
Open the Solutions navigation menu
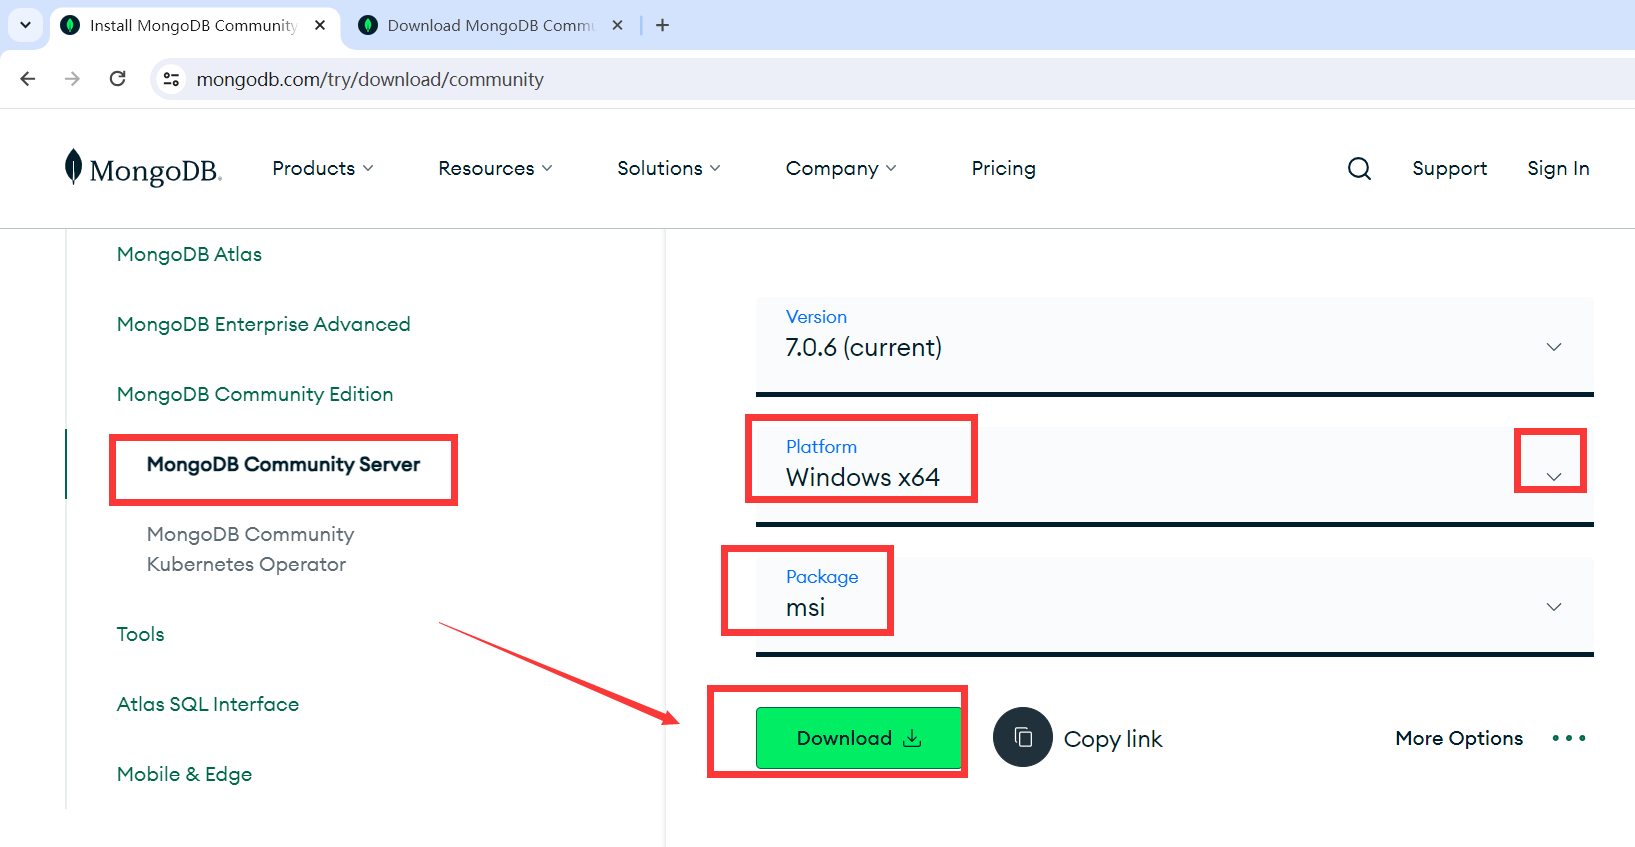(x=669, y=168)
